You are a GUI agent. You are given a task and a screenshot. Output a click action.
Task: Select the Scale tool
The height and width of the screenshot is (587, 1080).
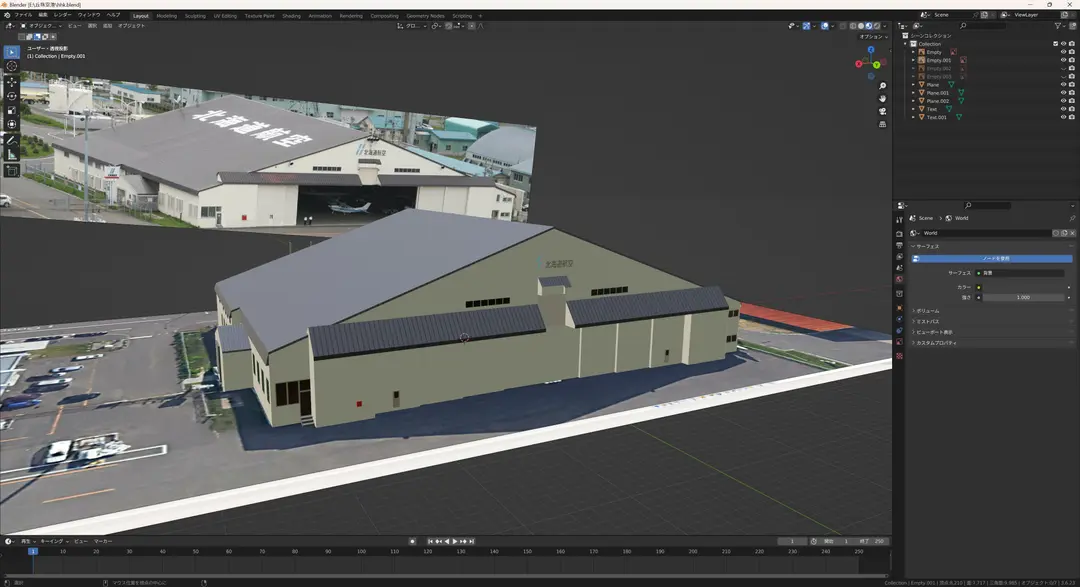click(12, 110)
